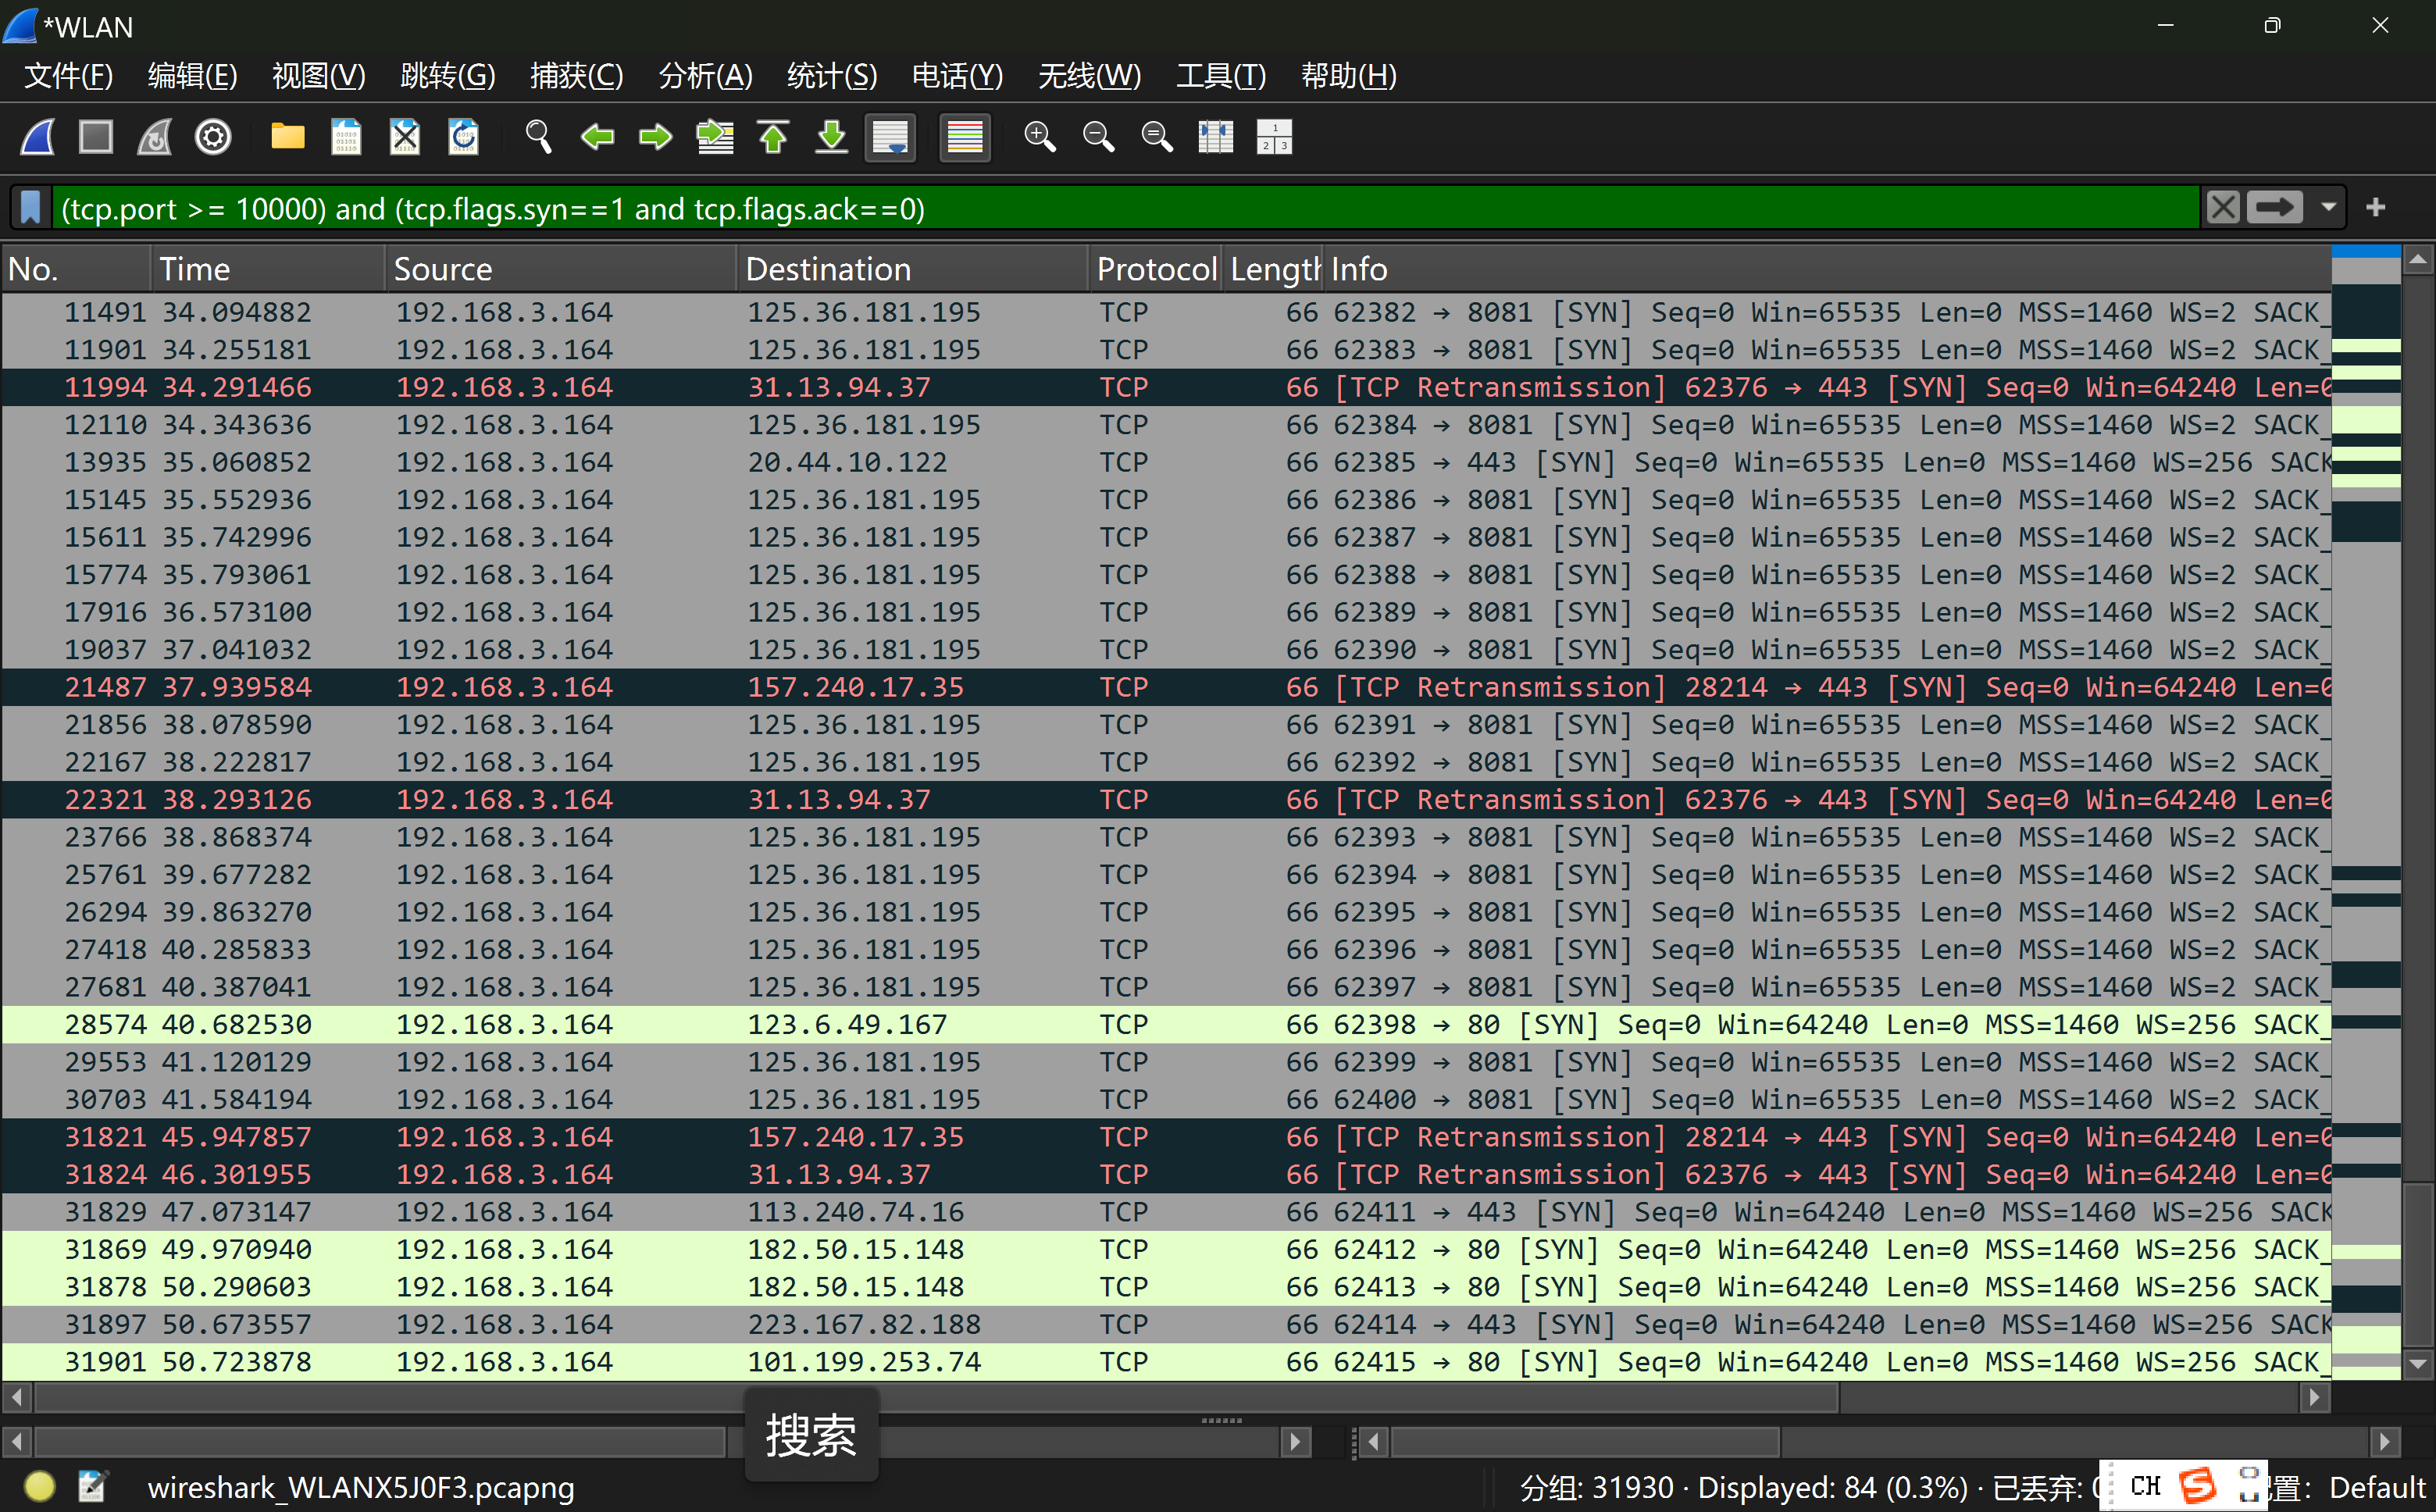Image resolution: width=2436 pixels, height=1512 pixels.
Task: Toggle the display filter bookmark icon
Action: pyautogui.click(x=31, y=208)
